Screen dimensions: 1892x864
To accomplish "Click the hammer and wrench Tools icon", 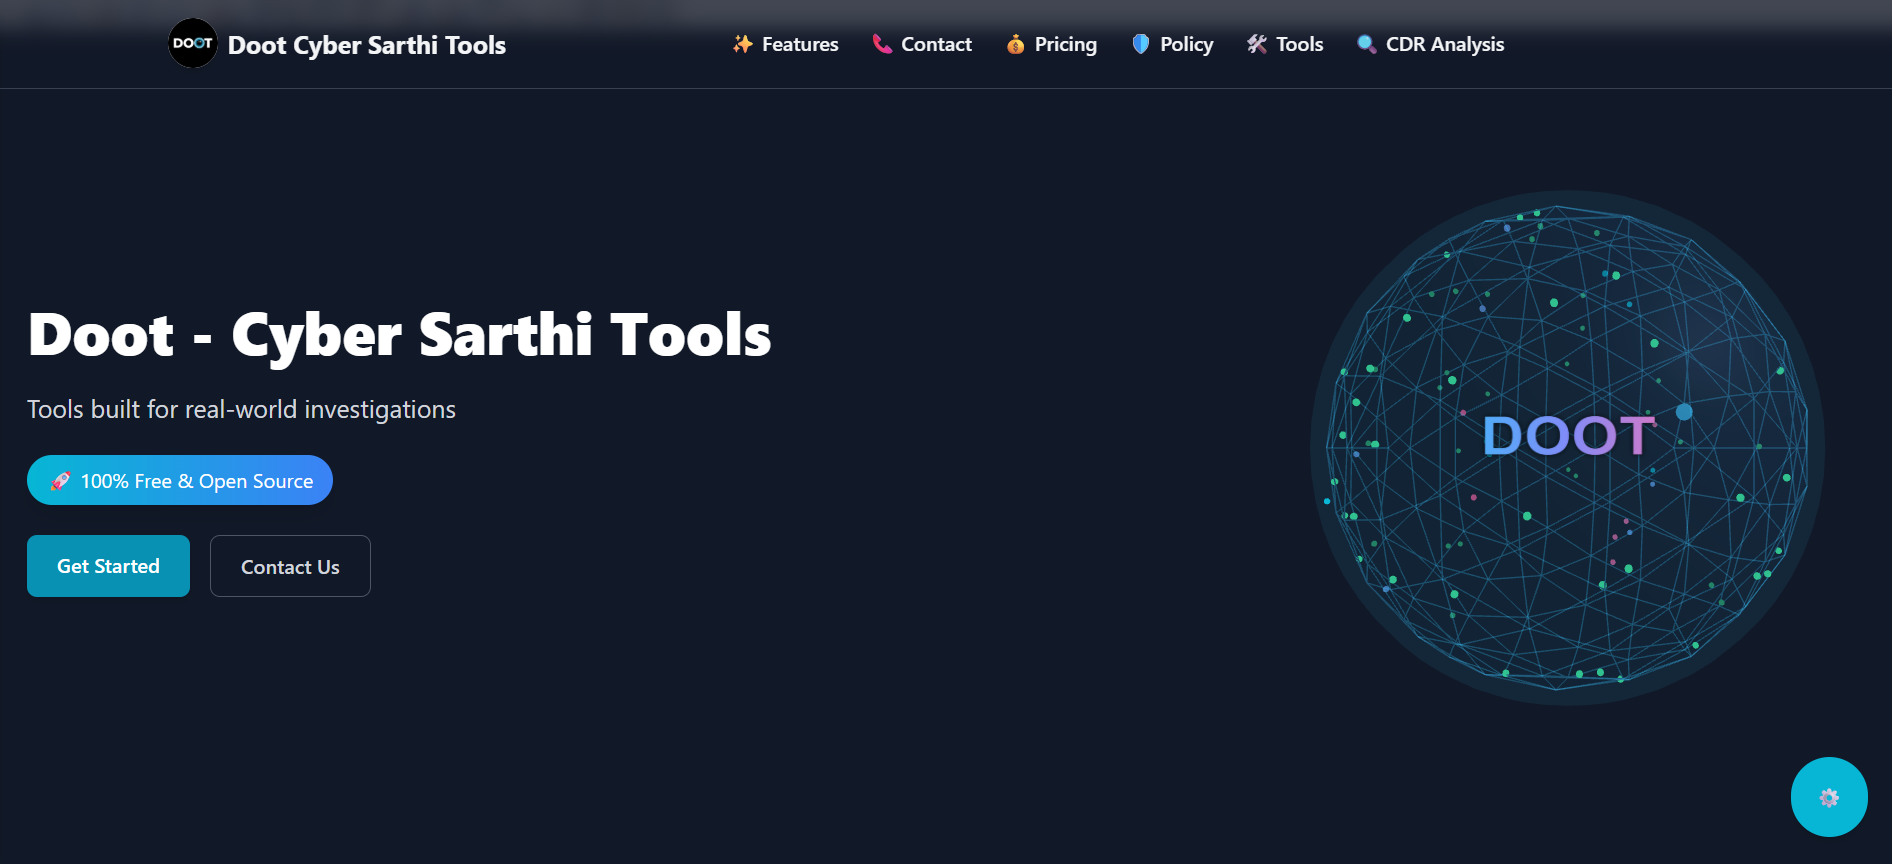I will [x=1256, y=44].
